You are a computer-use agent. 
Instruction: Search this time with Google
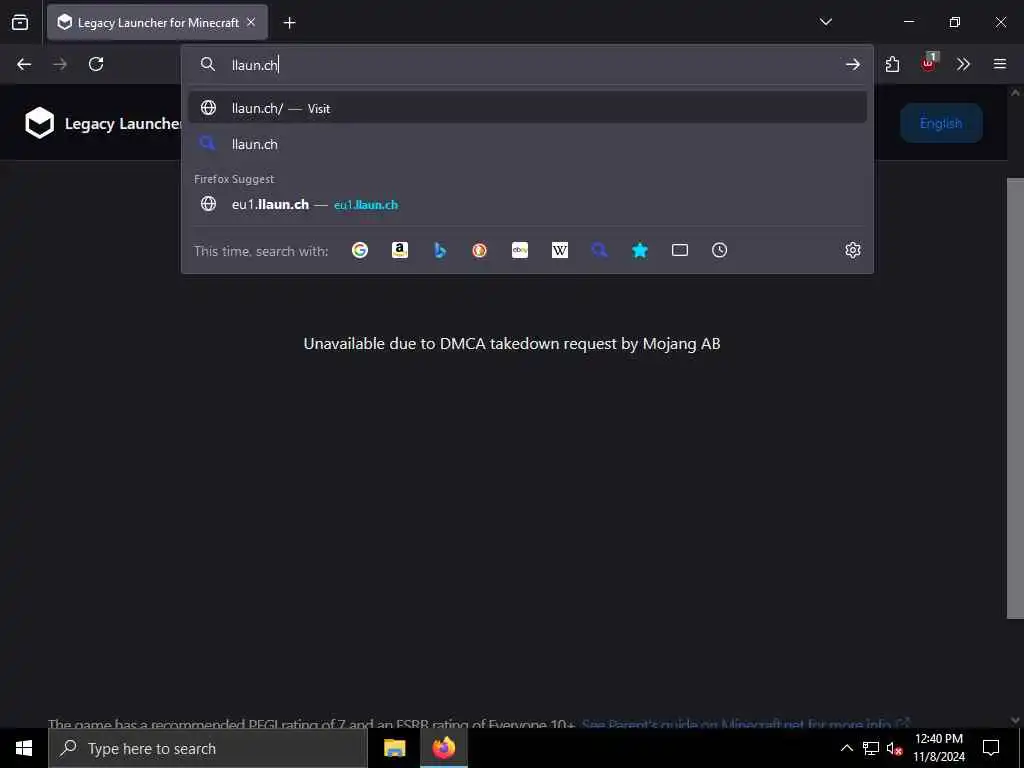[x=360, y=250]
